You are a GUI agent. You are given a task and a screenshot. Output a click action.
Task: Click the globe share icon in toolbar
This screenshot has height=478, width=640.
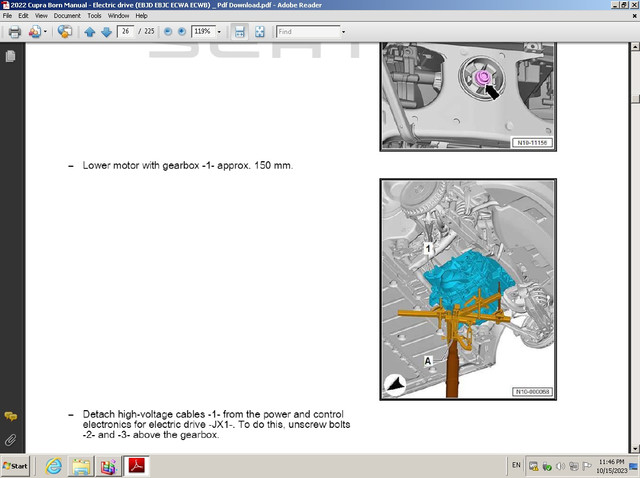coord(64,31)
